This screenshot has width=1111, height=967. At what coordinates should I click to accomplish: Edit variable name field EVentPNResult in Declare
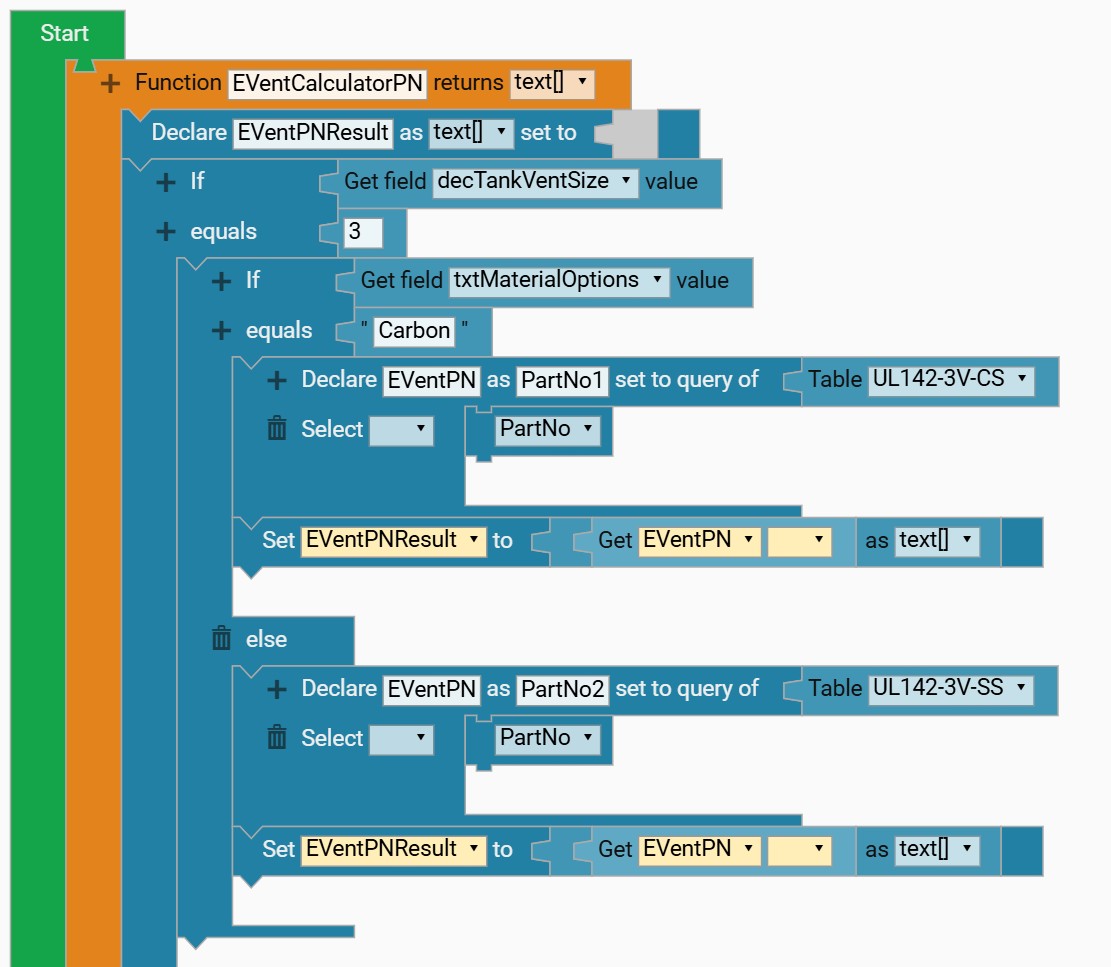pos(312,133)
